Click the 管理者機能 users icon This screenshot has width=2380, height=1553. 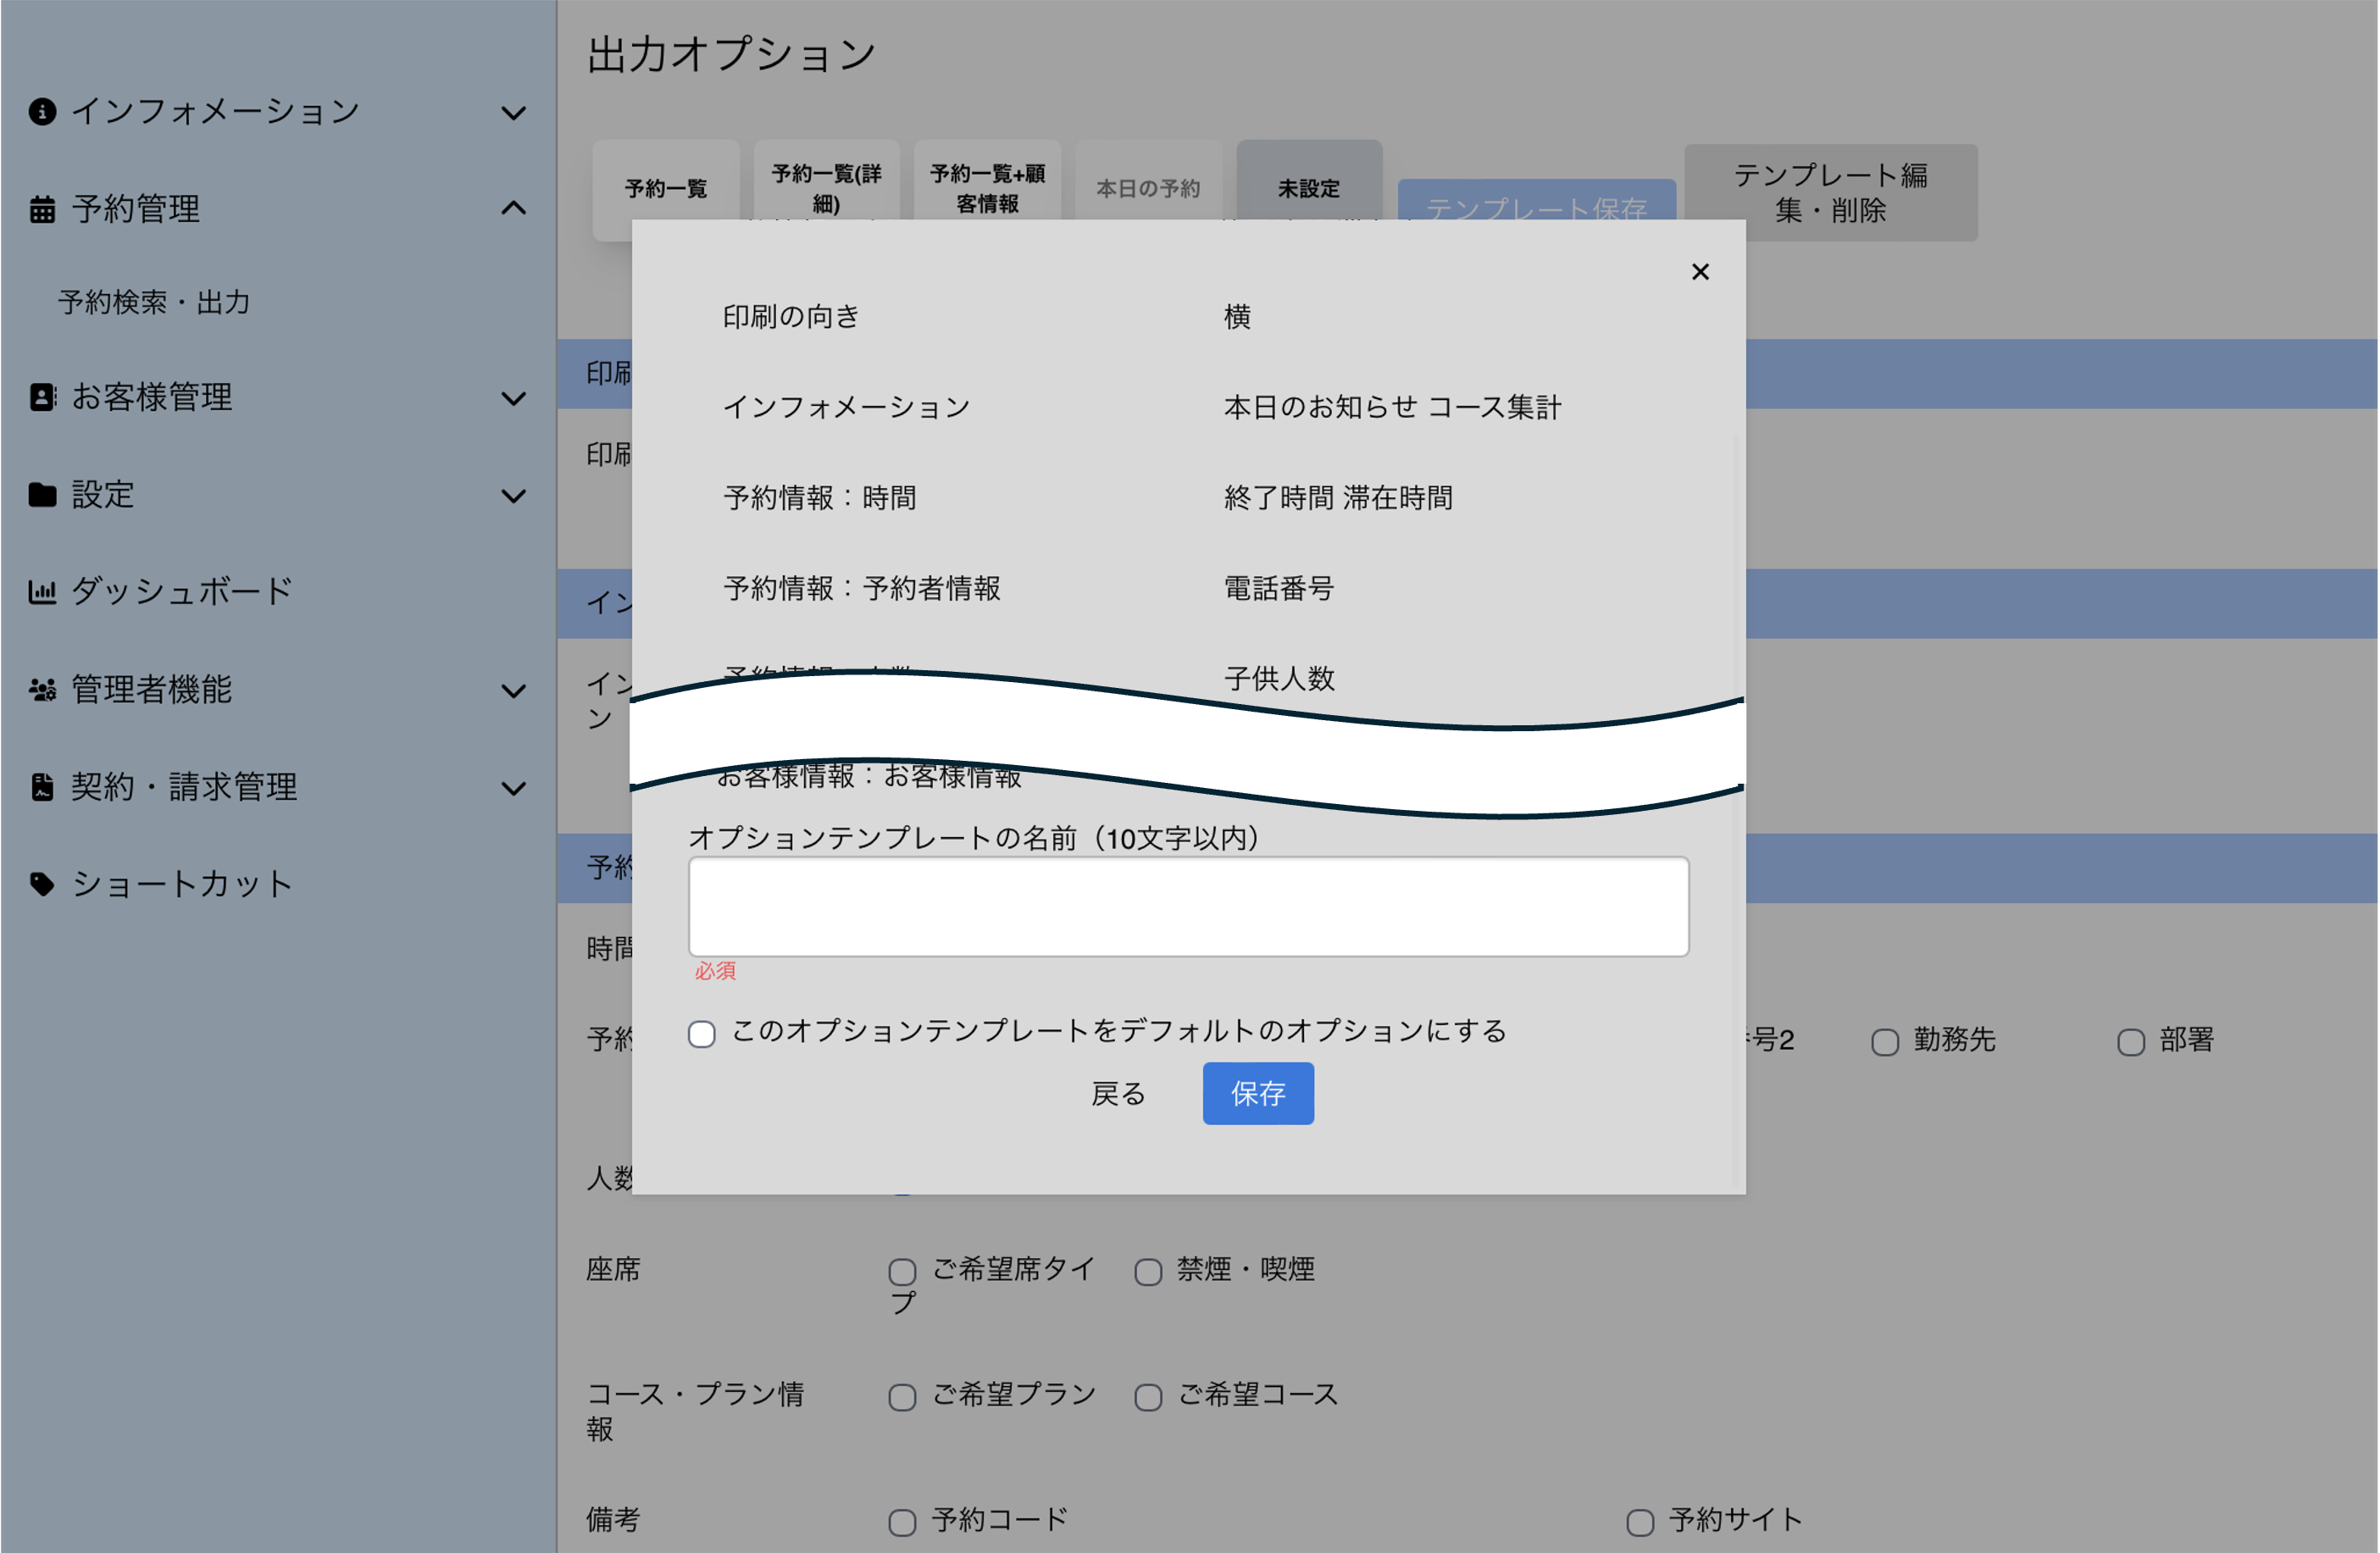[x=42, y=689]
